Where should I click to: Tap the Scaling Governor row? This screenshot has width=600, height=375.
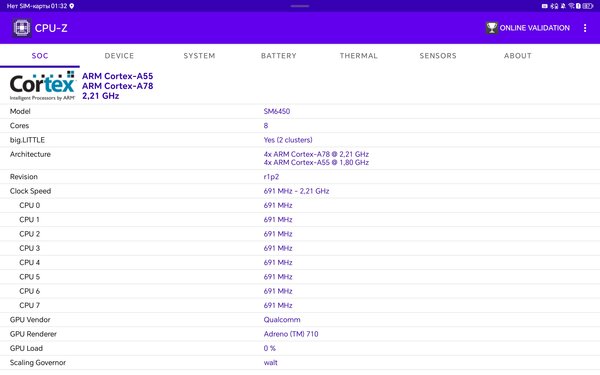point(300,363)
